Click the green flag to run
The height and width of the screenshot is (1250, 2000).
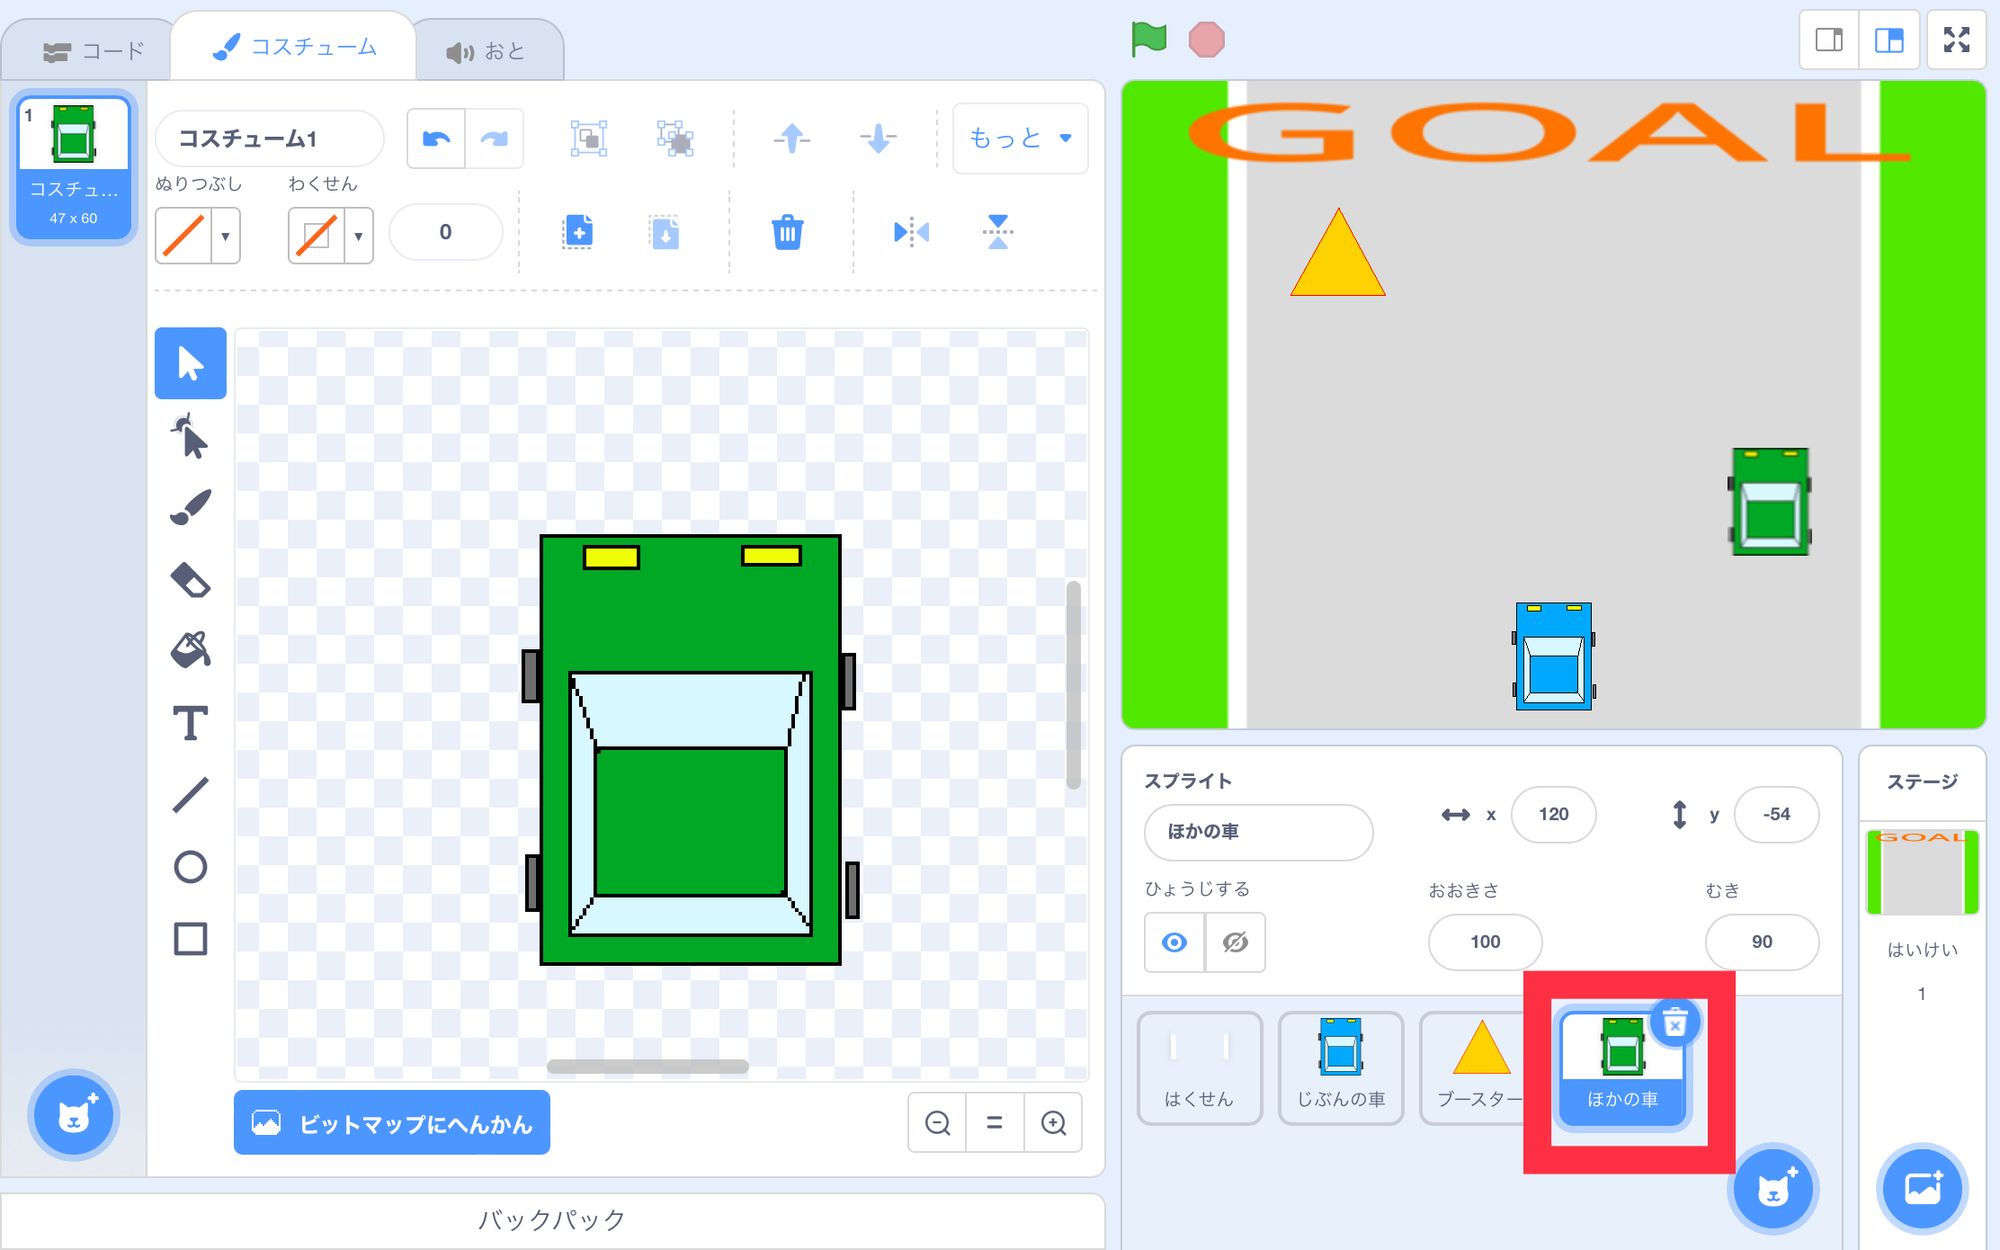1148,40
